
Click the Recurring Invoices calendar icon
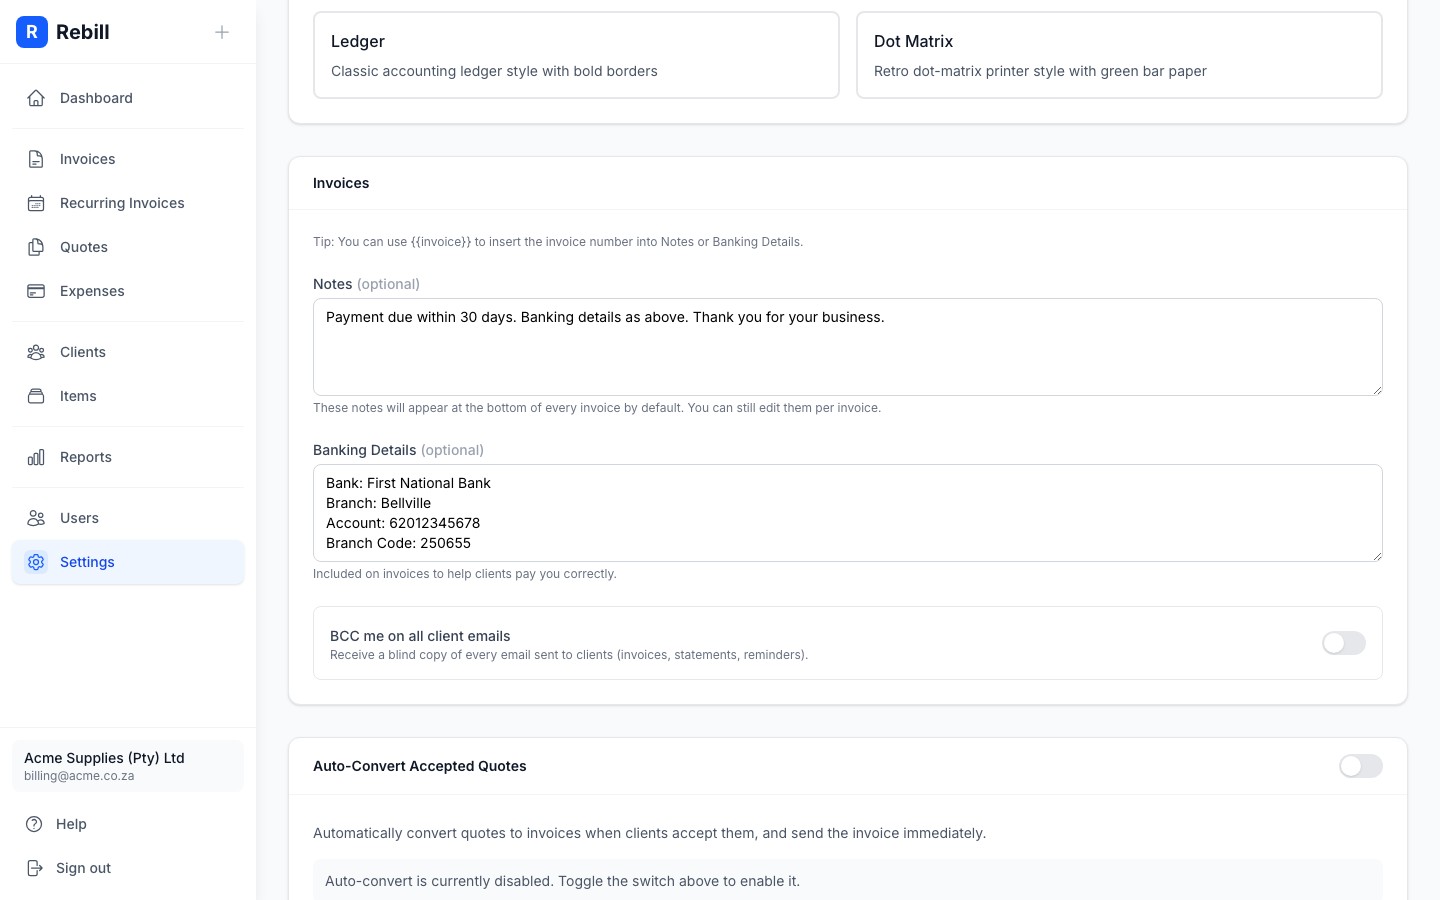(x=36, y=203)
